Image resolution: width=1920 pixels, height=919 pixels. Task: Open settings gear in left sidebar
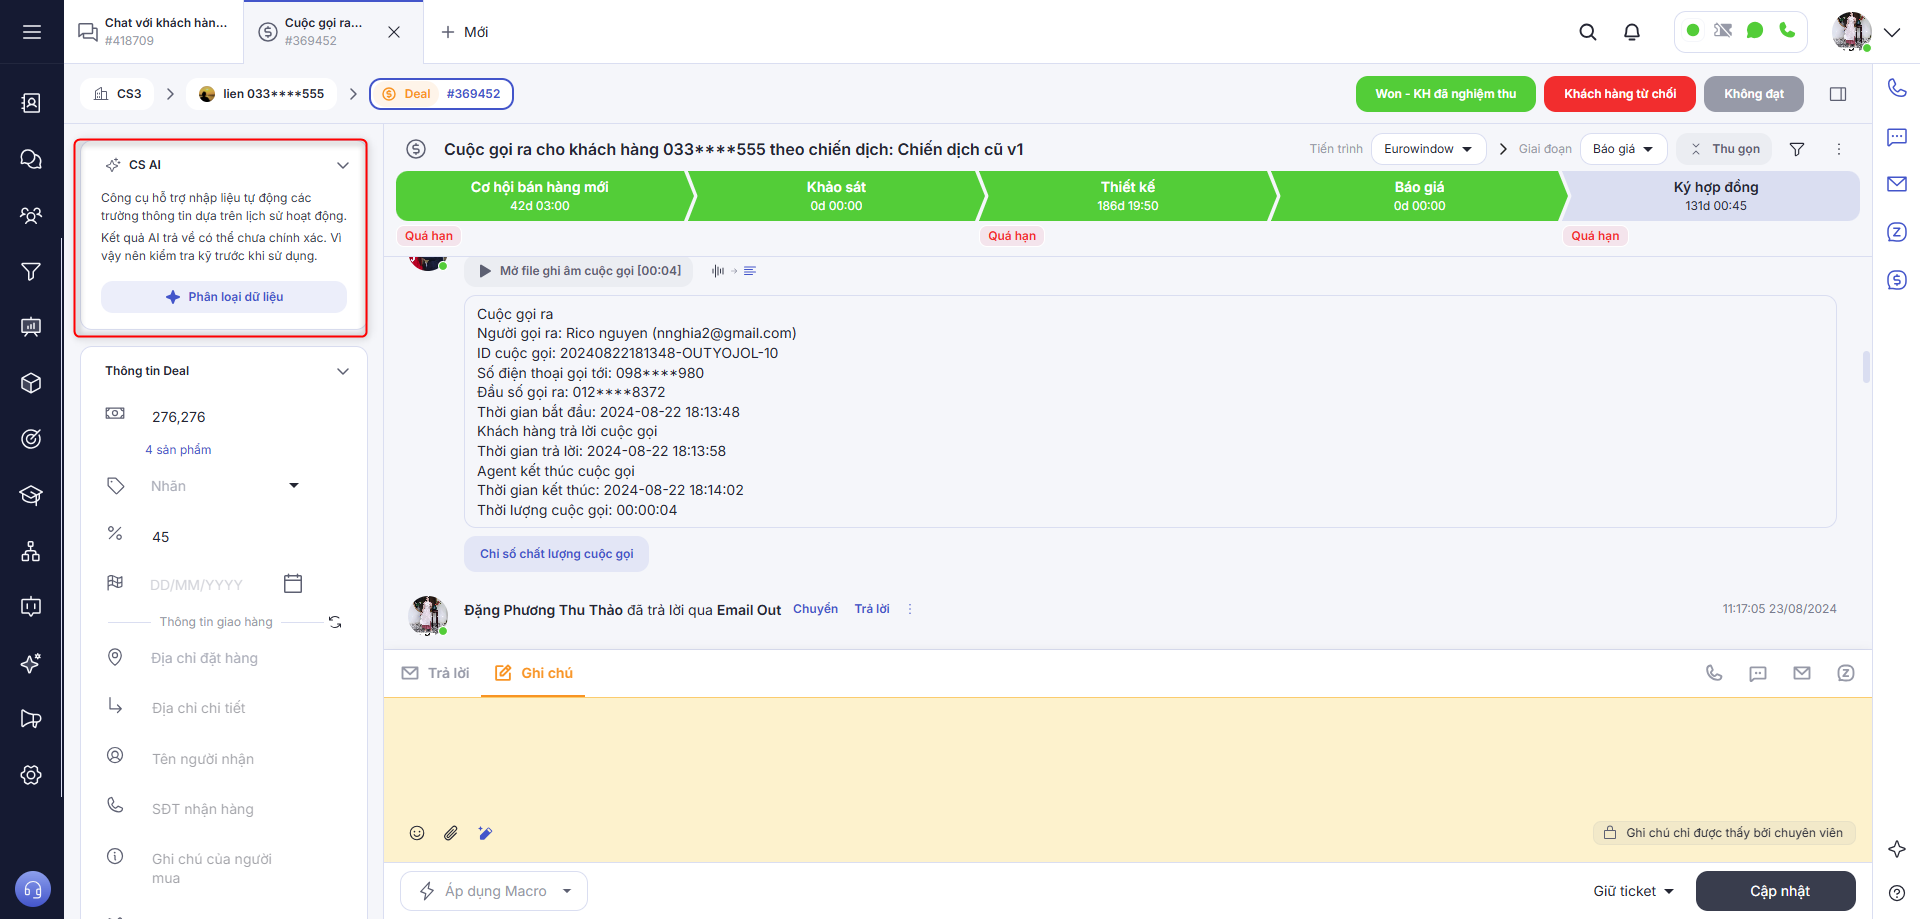(x=31, y=775)
